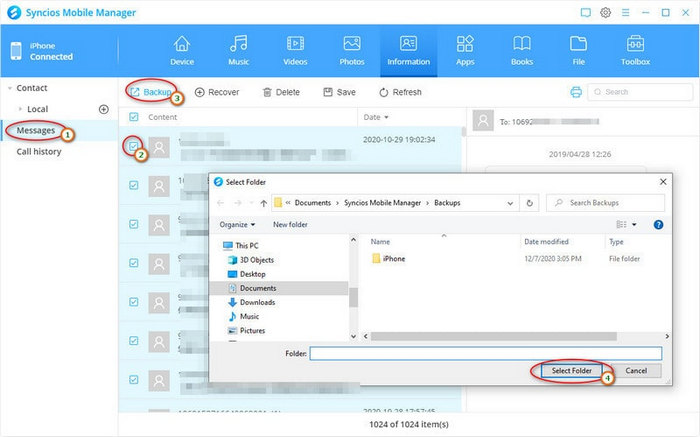Select the iPhone backup folder

click(388, 258)
